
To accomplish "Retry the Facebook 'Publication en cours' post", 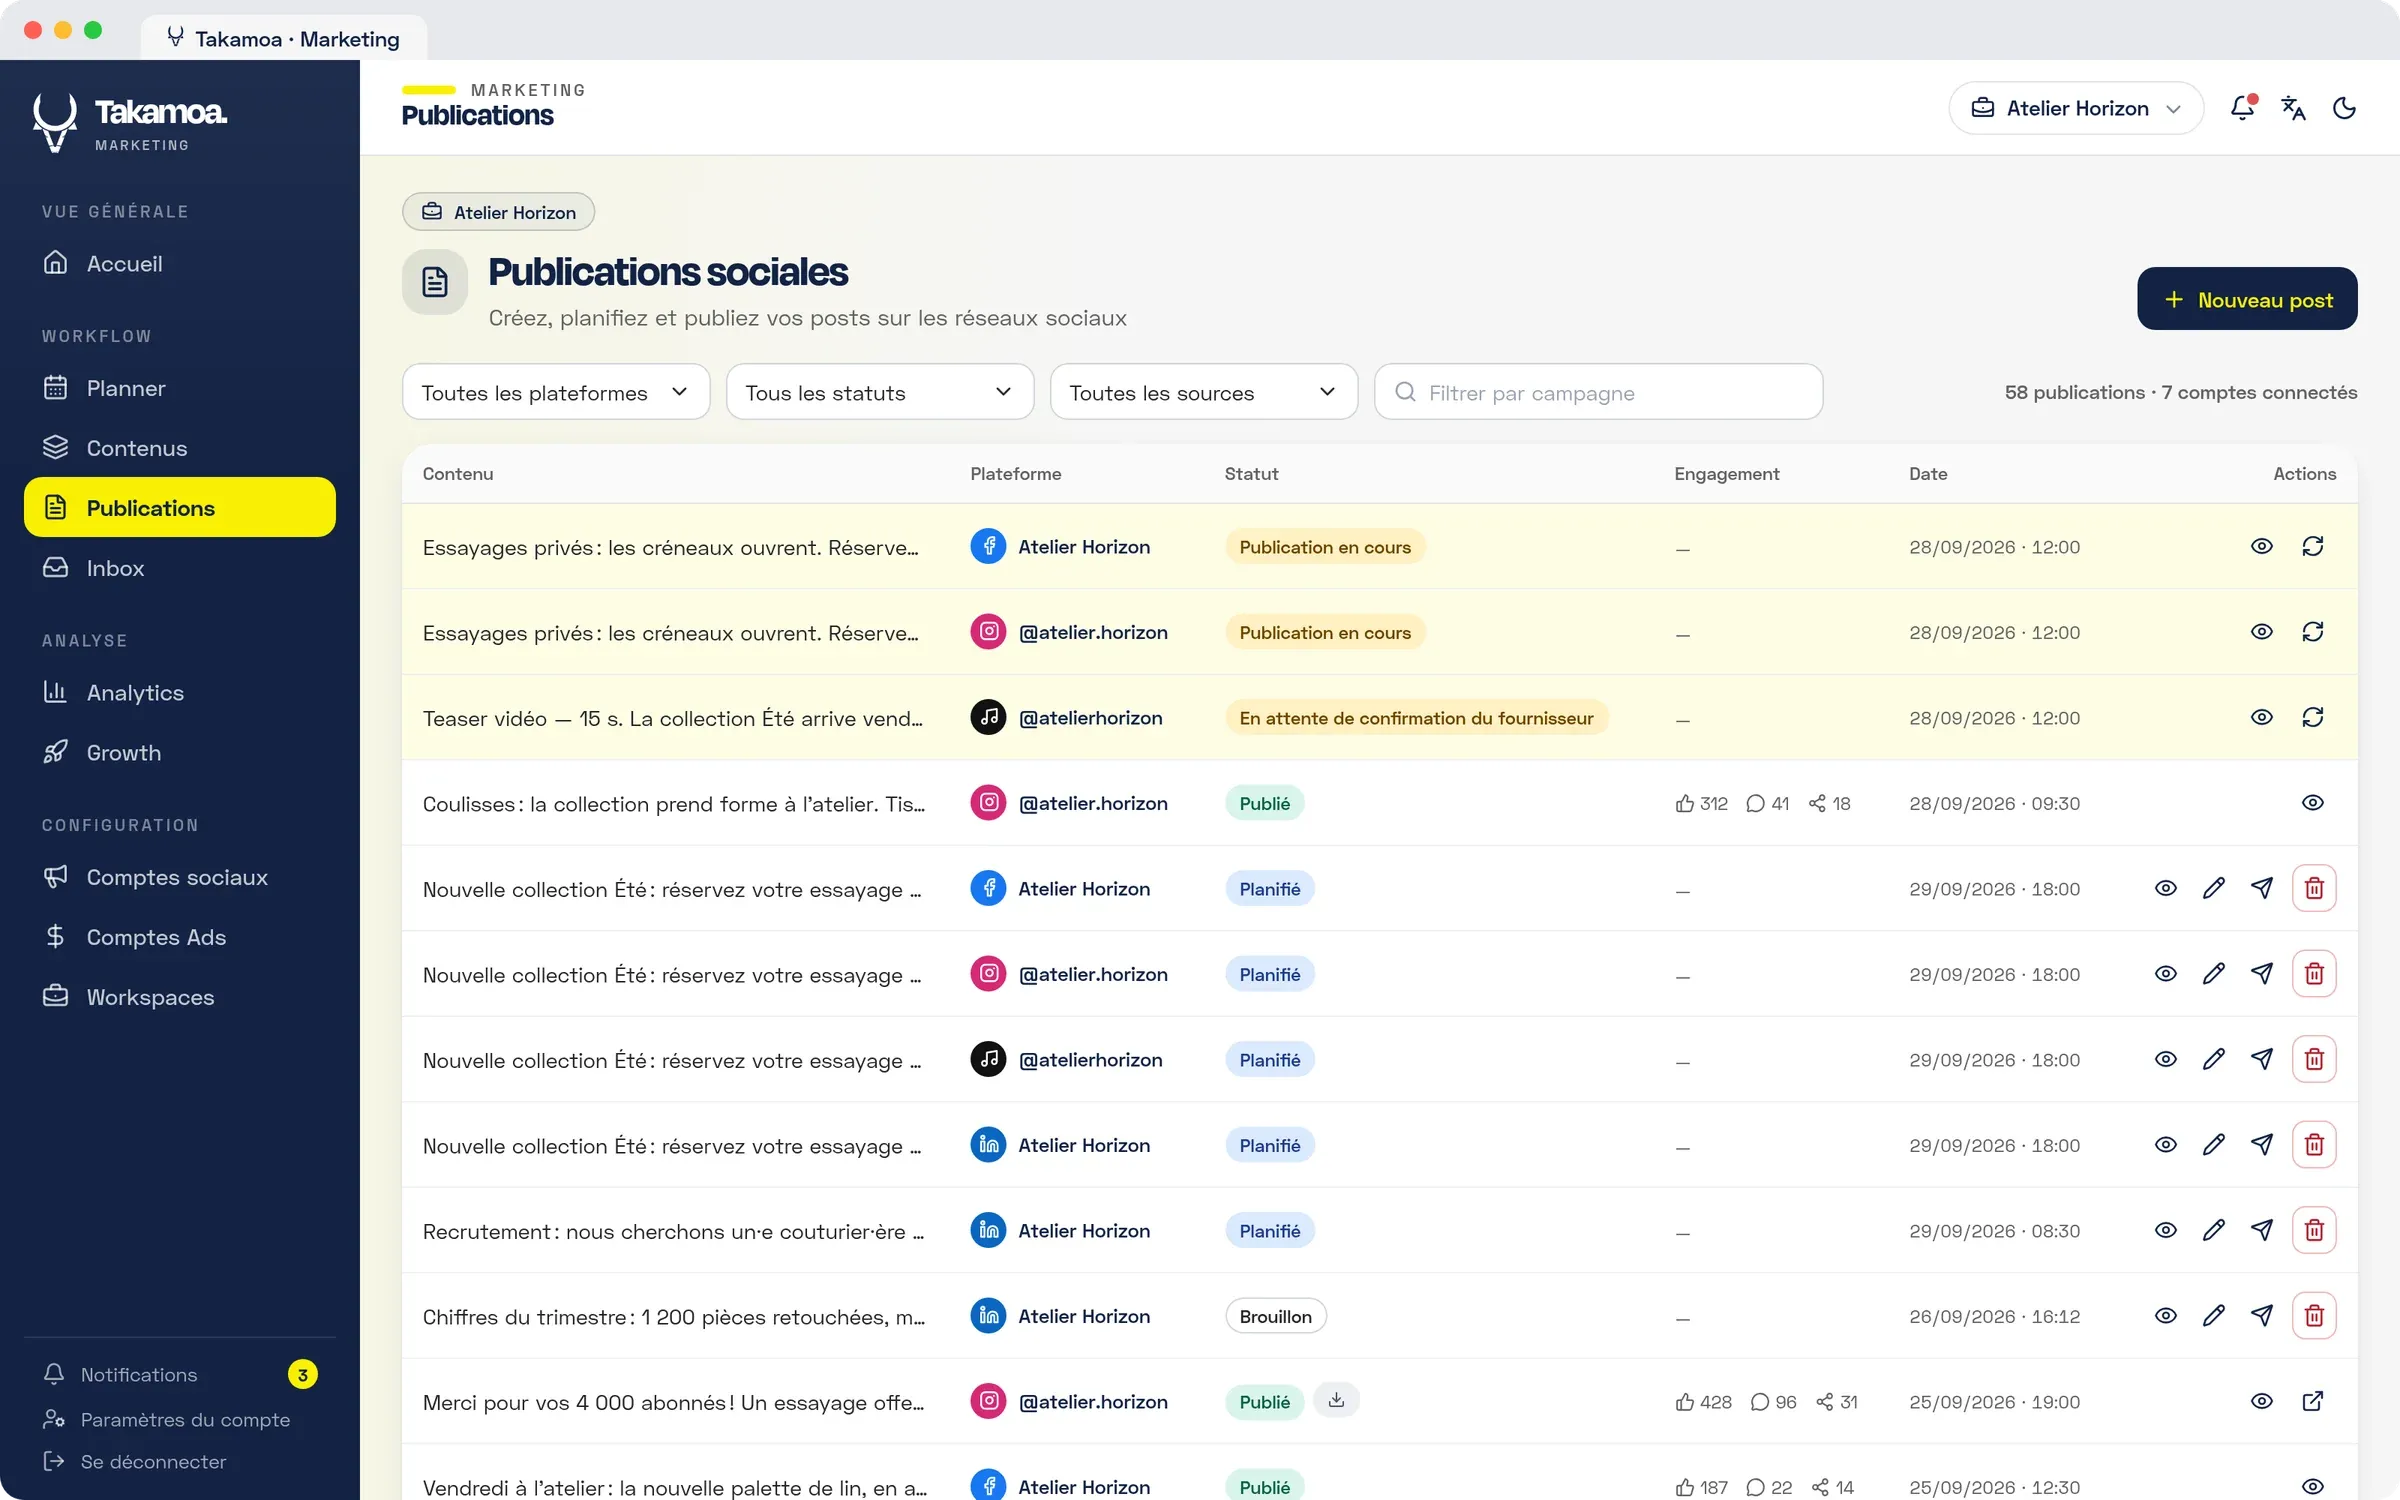I will [x=2313, y=546].
